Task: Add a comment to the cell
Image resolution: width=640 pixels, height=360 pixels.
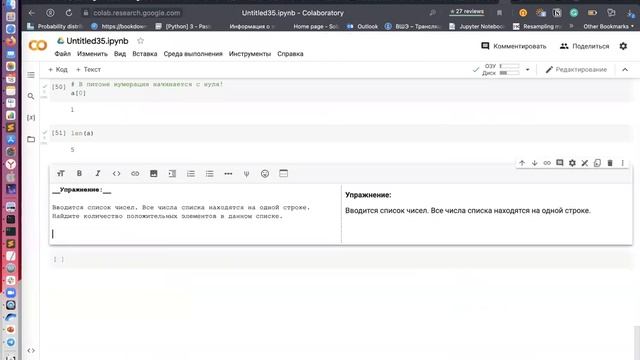Action: coord(560,163)
